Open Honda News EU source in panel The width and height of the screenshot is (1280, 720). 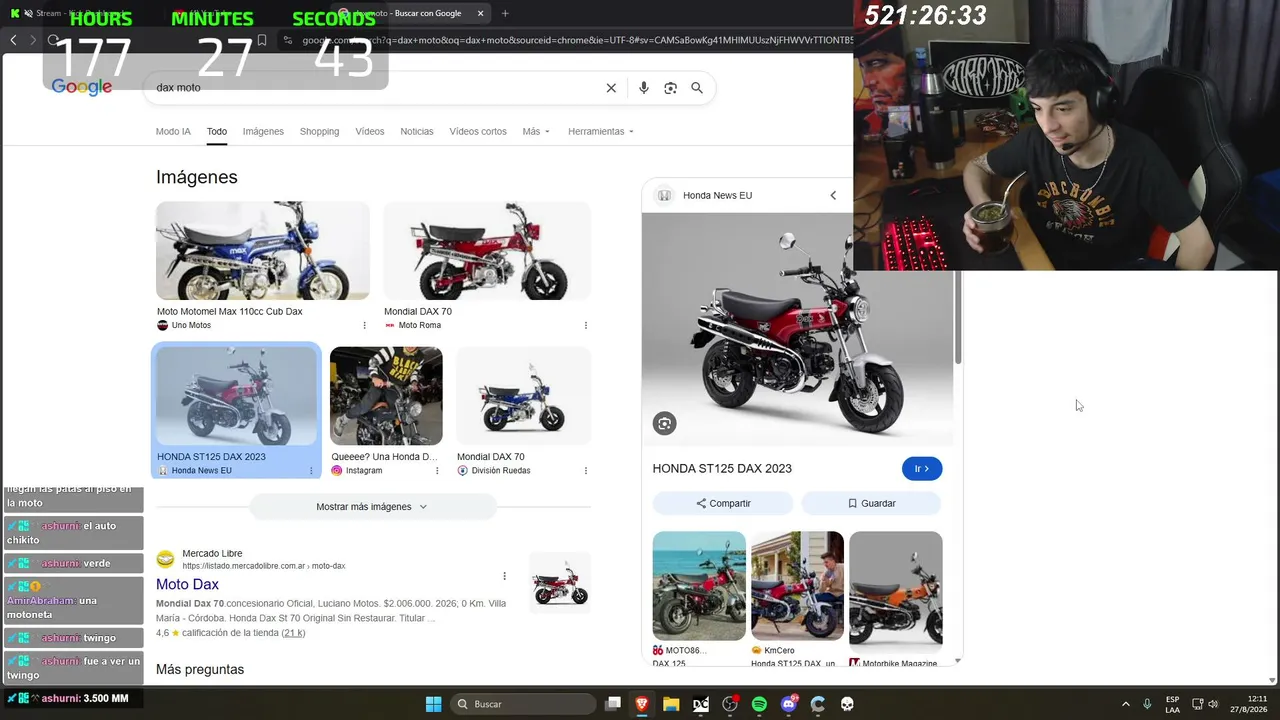coord(717,195)
